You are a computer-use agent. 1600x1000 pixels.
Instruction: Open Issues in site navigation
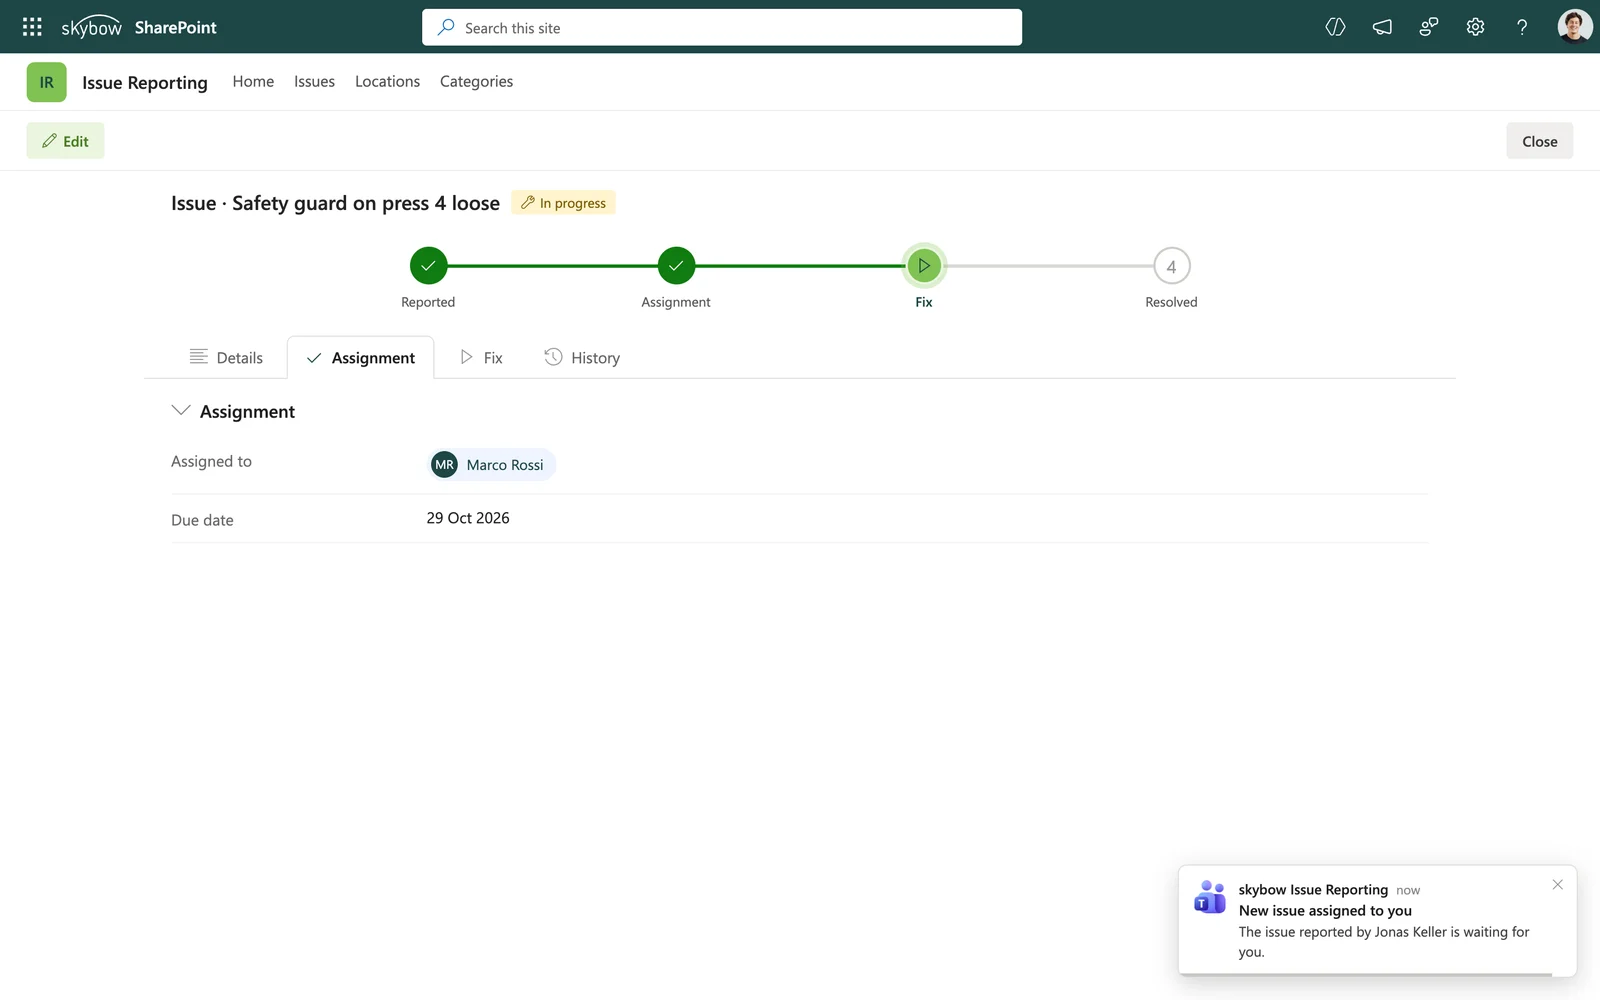[x=314, y=82]
